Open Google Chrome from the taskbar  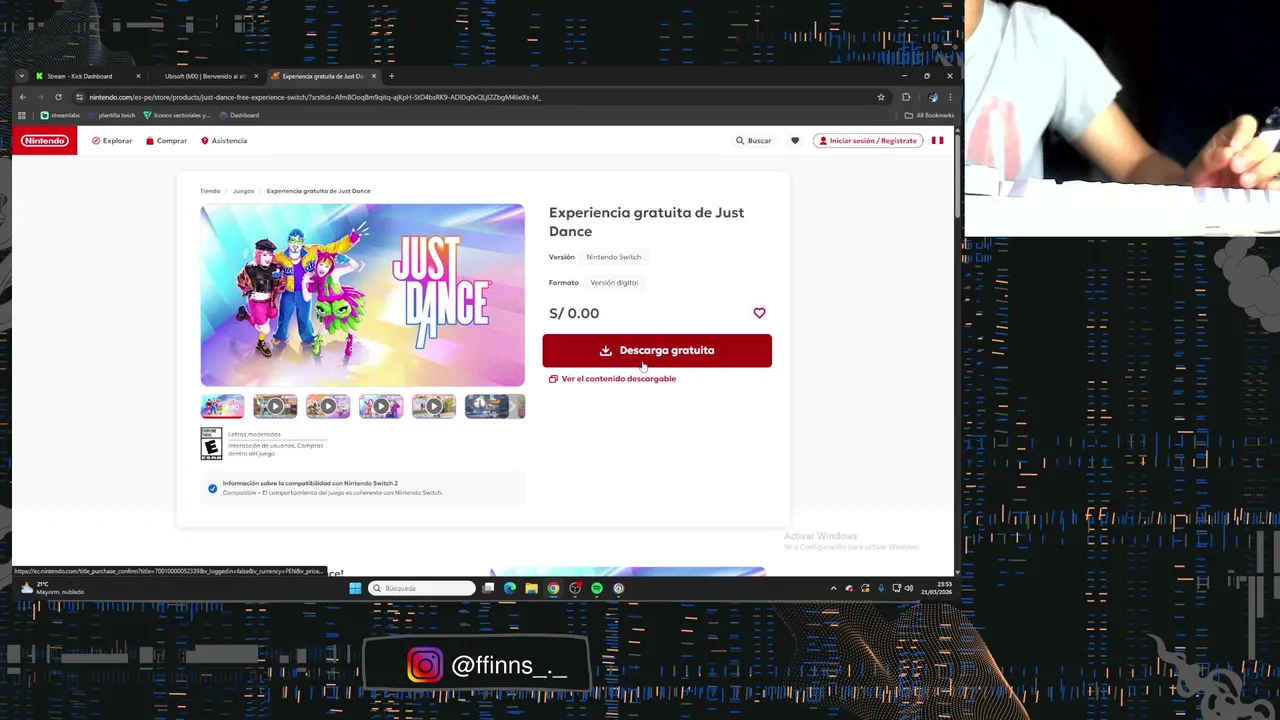tap(553, 588)
